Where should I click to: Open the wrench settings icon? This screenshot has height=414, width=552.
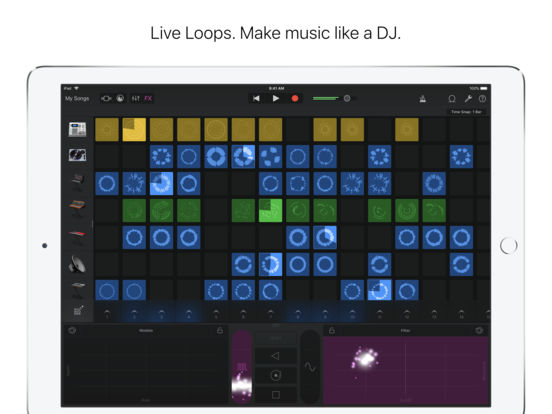pyautogui.click(x=468, y=99)
